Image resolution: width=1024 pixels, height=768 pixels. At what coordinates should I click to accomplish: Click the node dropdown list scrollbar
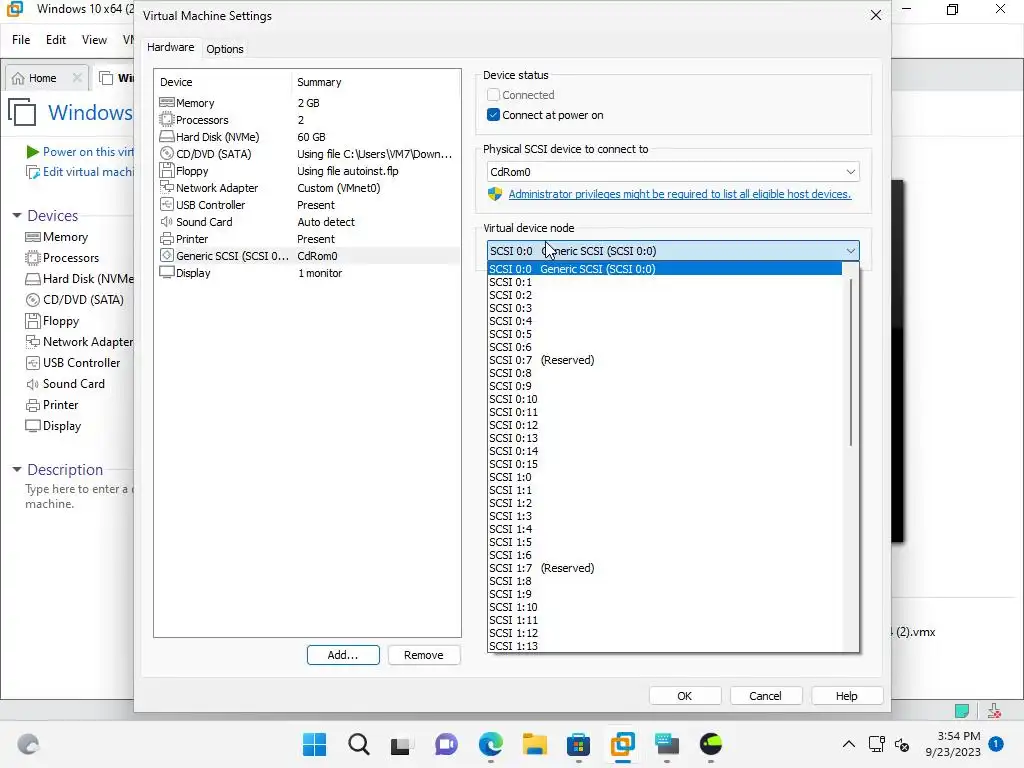point(850,362)
